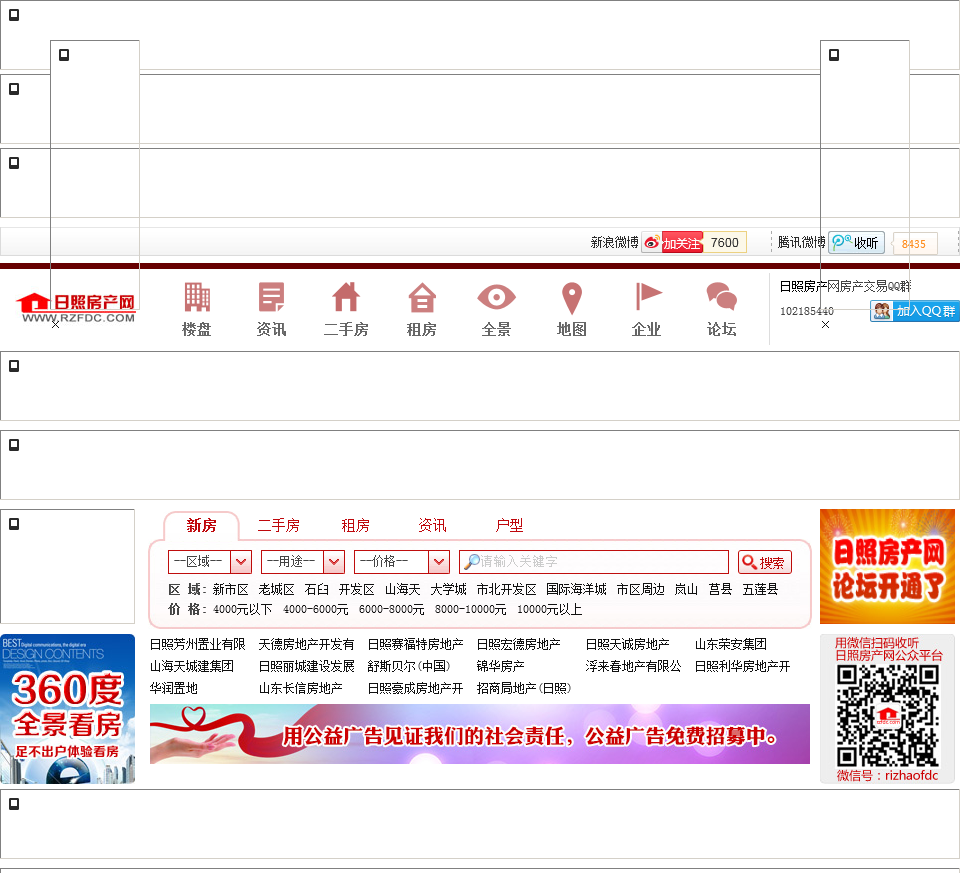Filter price 4000-6000元
The width and height of the screenshot is (960, 873).
click(x=316, y=610)
